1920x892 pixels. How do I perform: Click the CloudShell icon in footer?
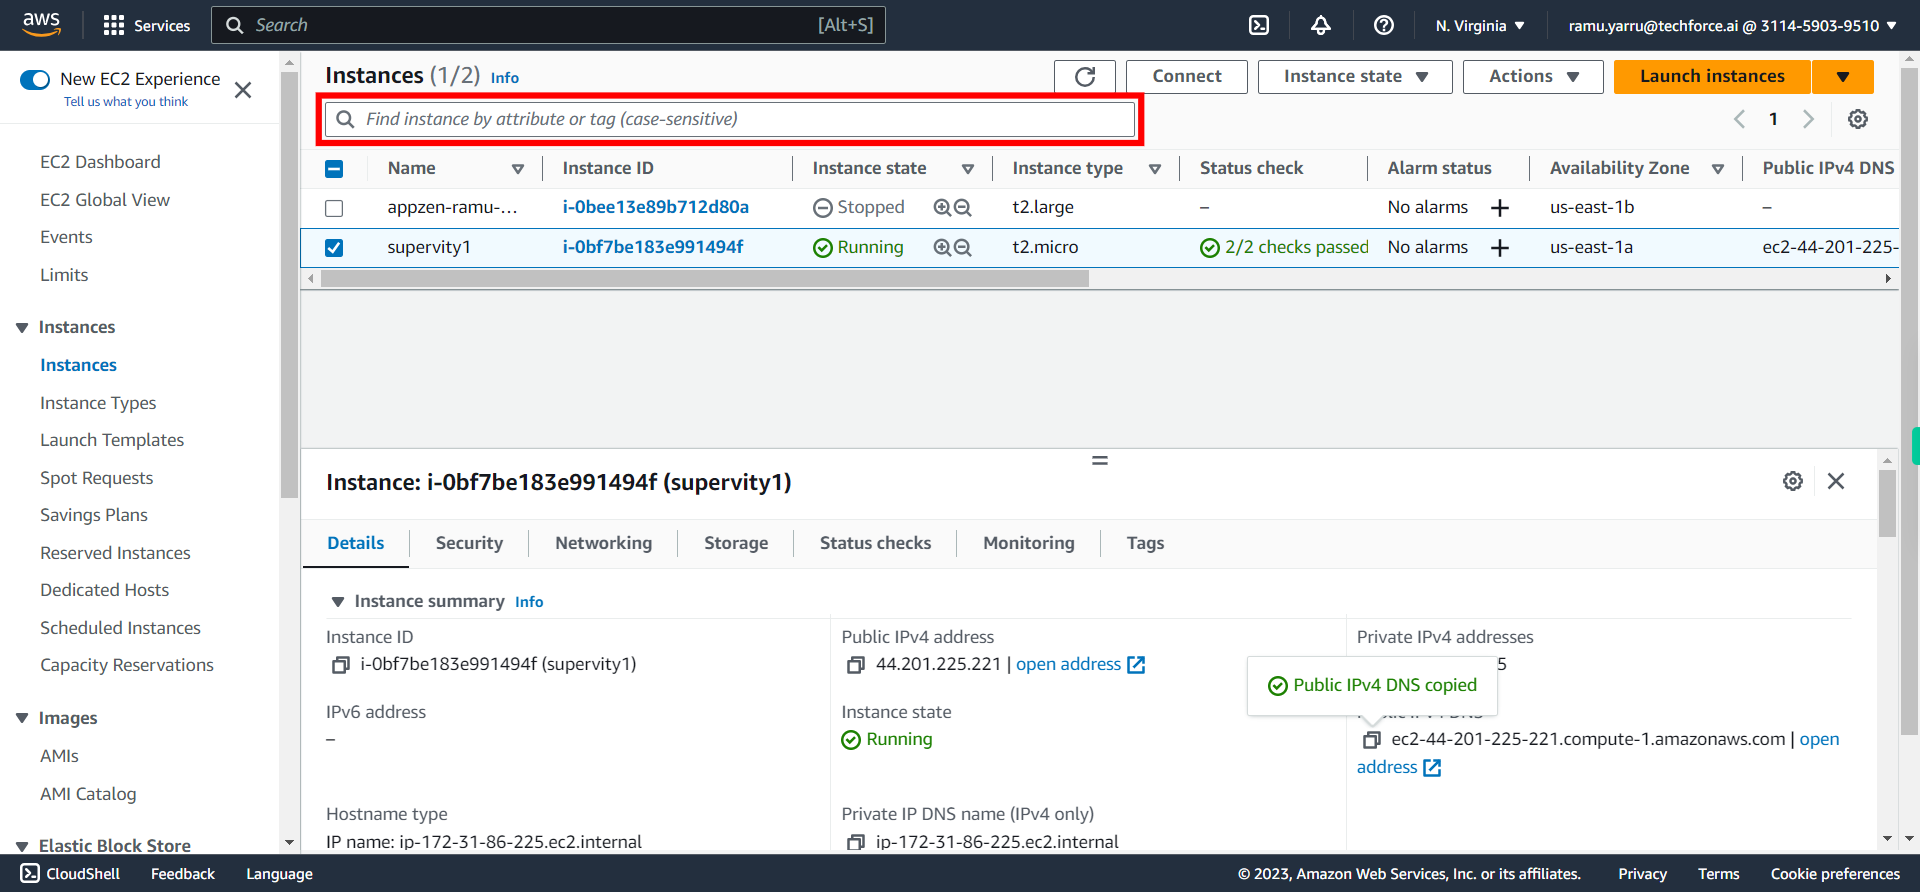[x=31, y=874]
